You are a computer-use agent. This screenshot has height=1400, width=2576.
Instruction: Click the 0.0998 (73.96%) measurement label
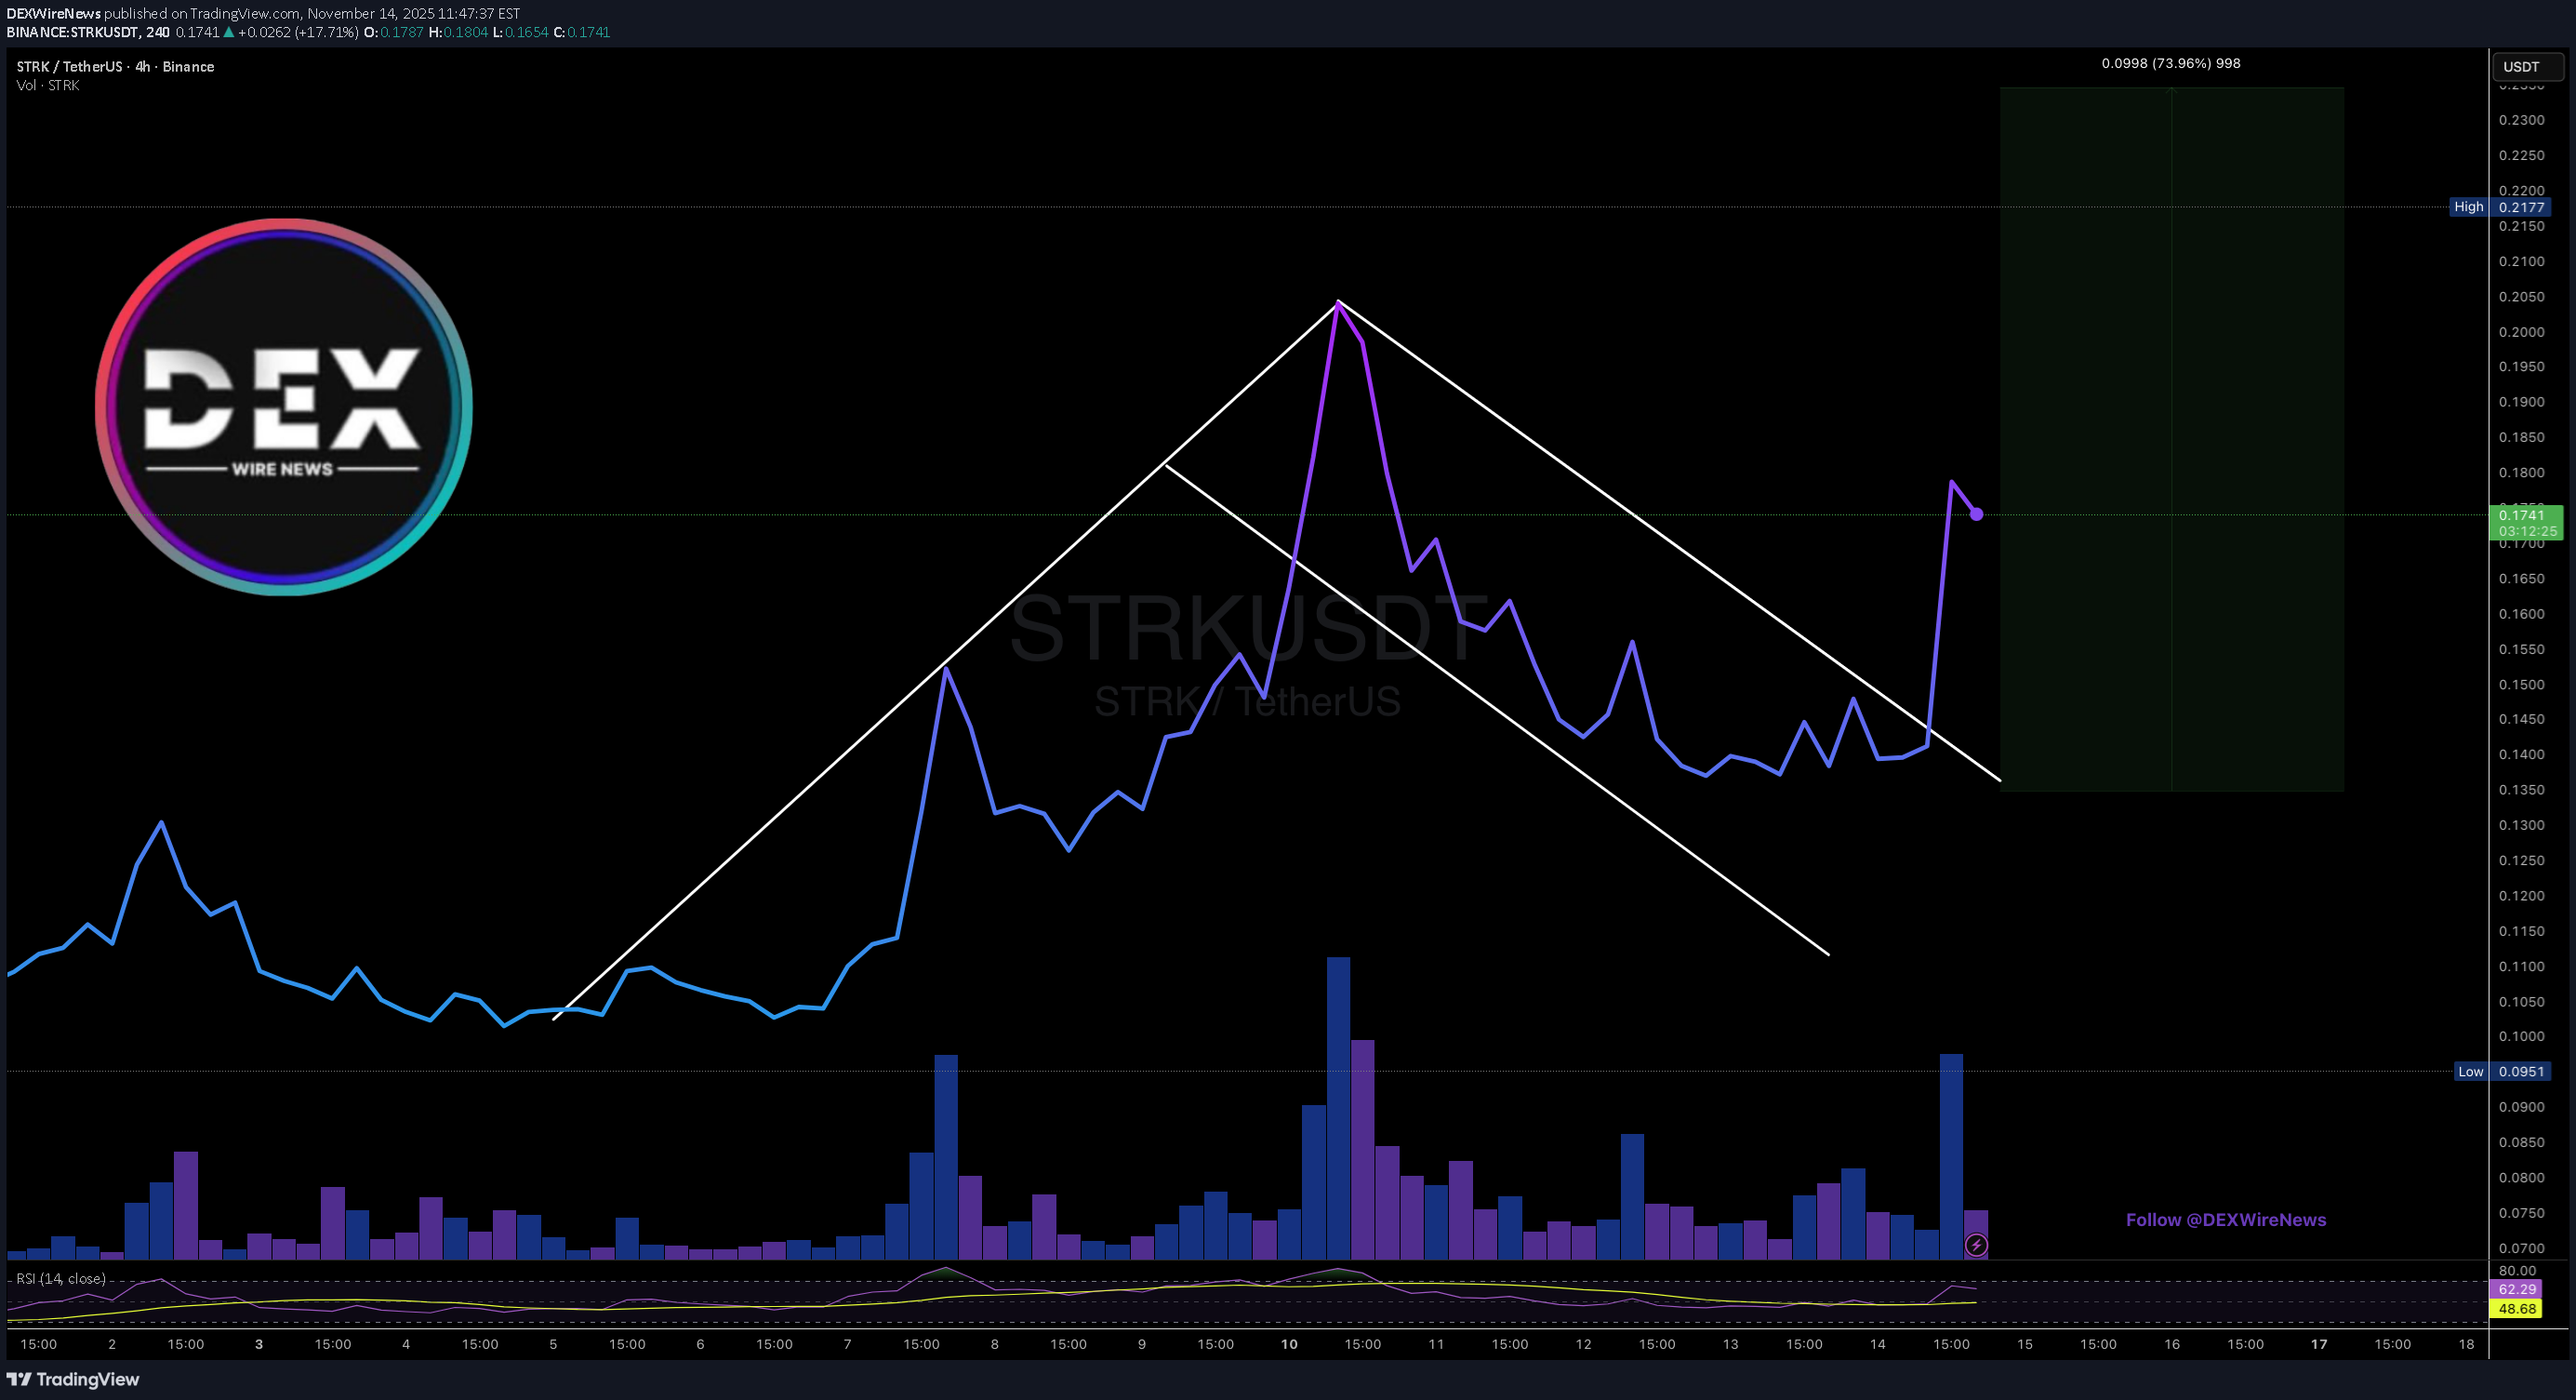pos(2170,63)
